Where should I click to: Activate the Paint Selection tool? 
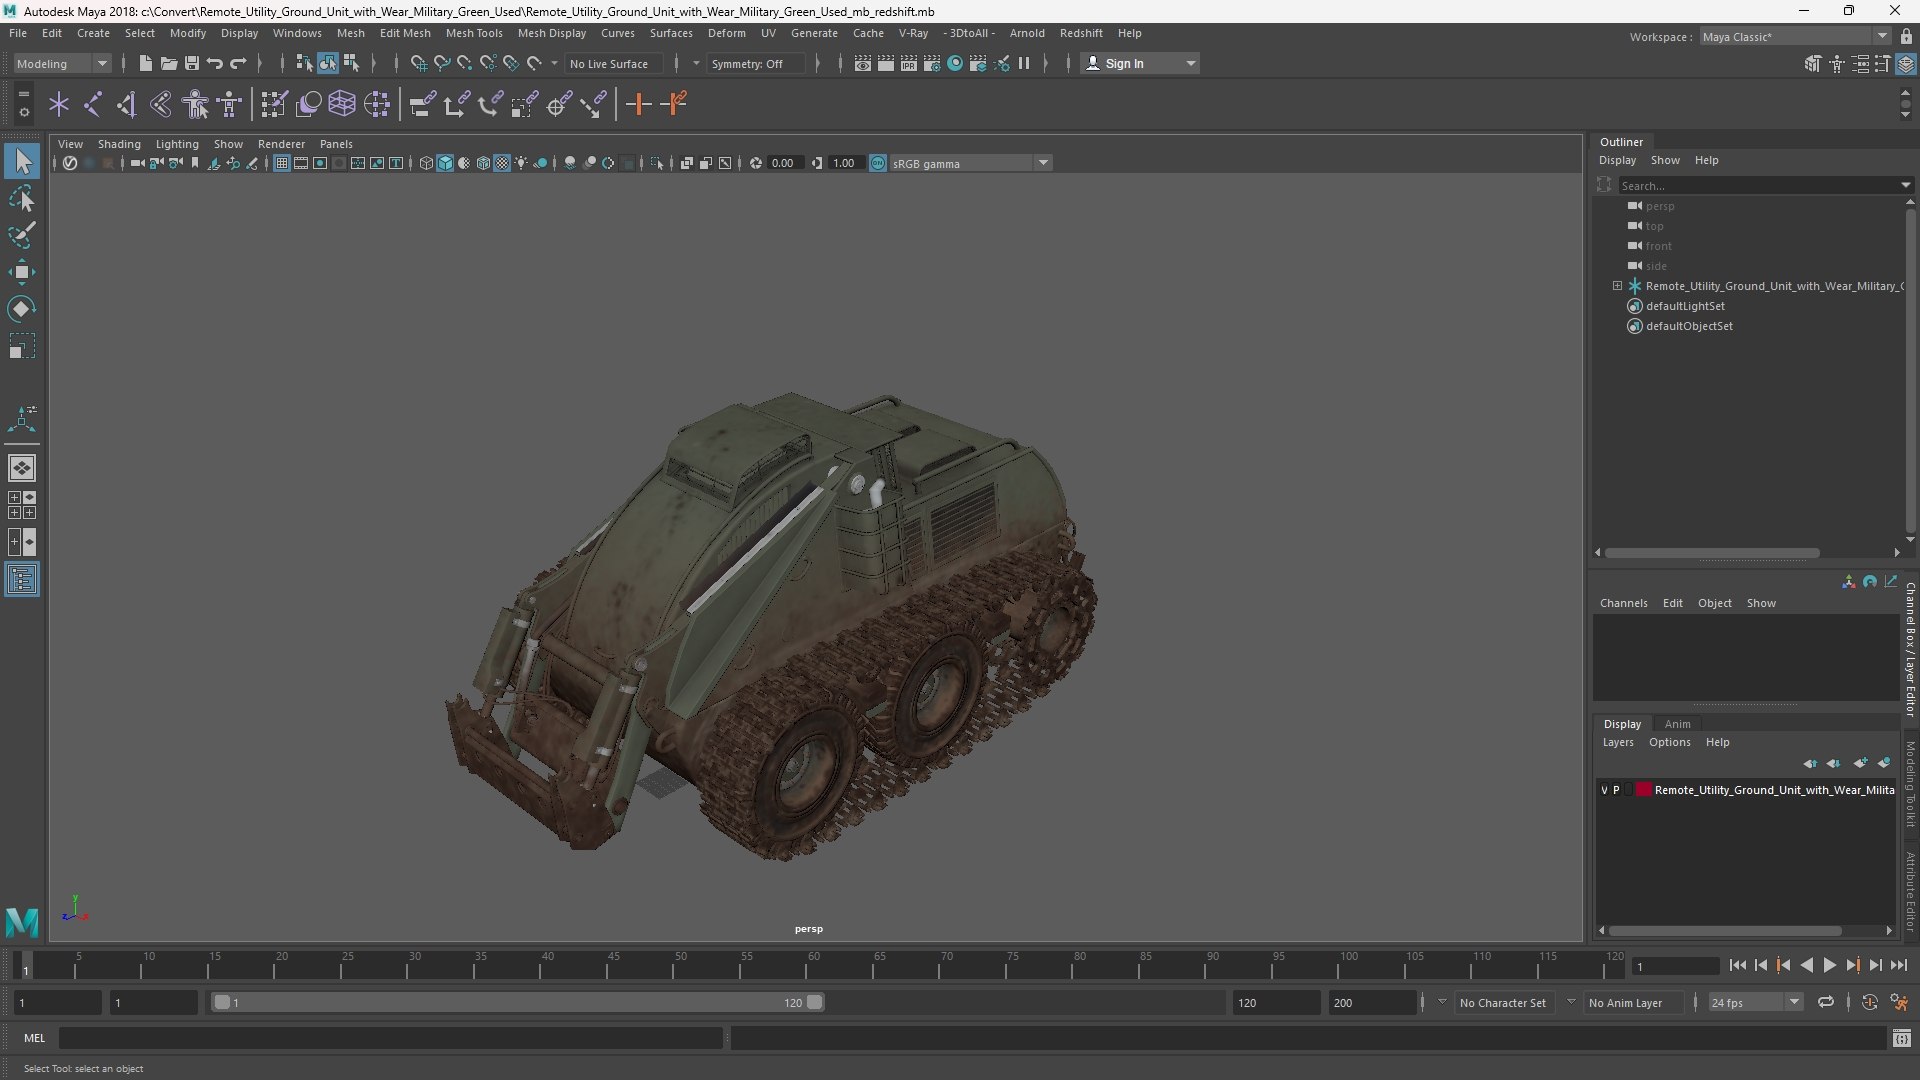tap(22, 235)
